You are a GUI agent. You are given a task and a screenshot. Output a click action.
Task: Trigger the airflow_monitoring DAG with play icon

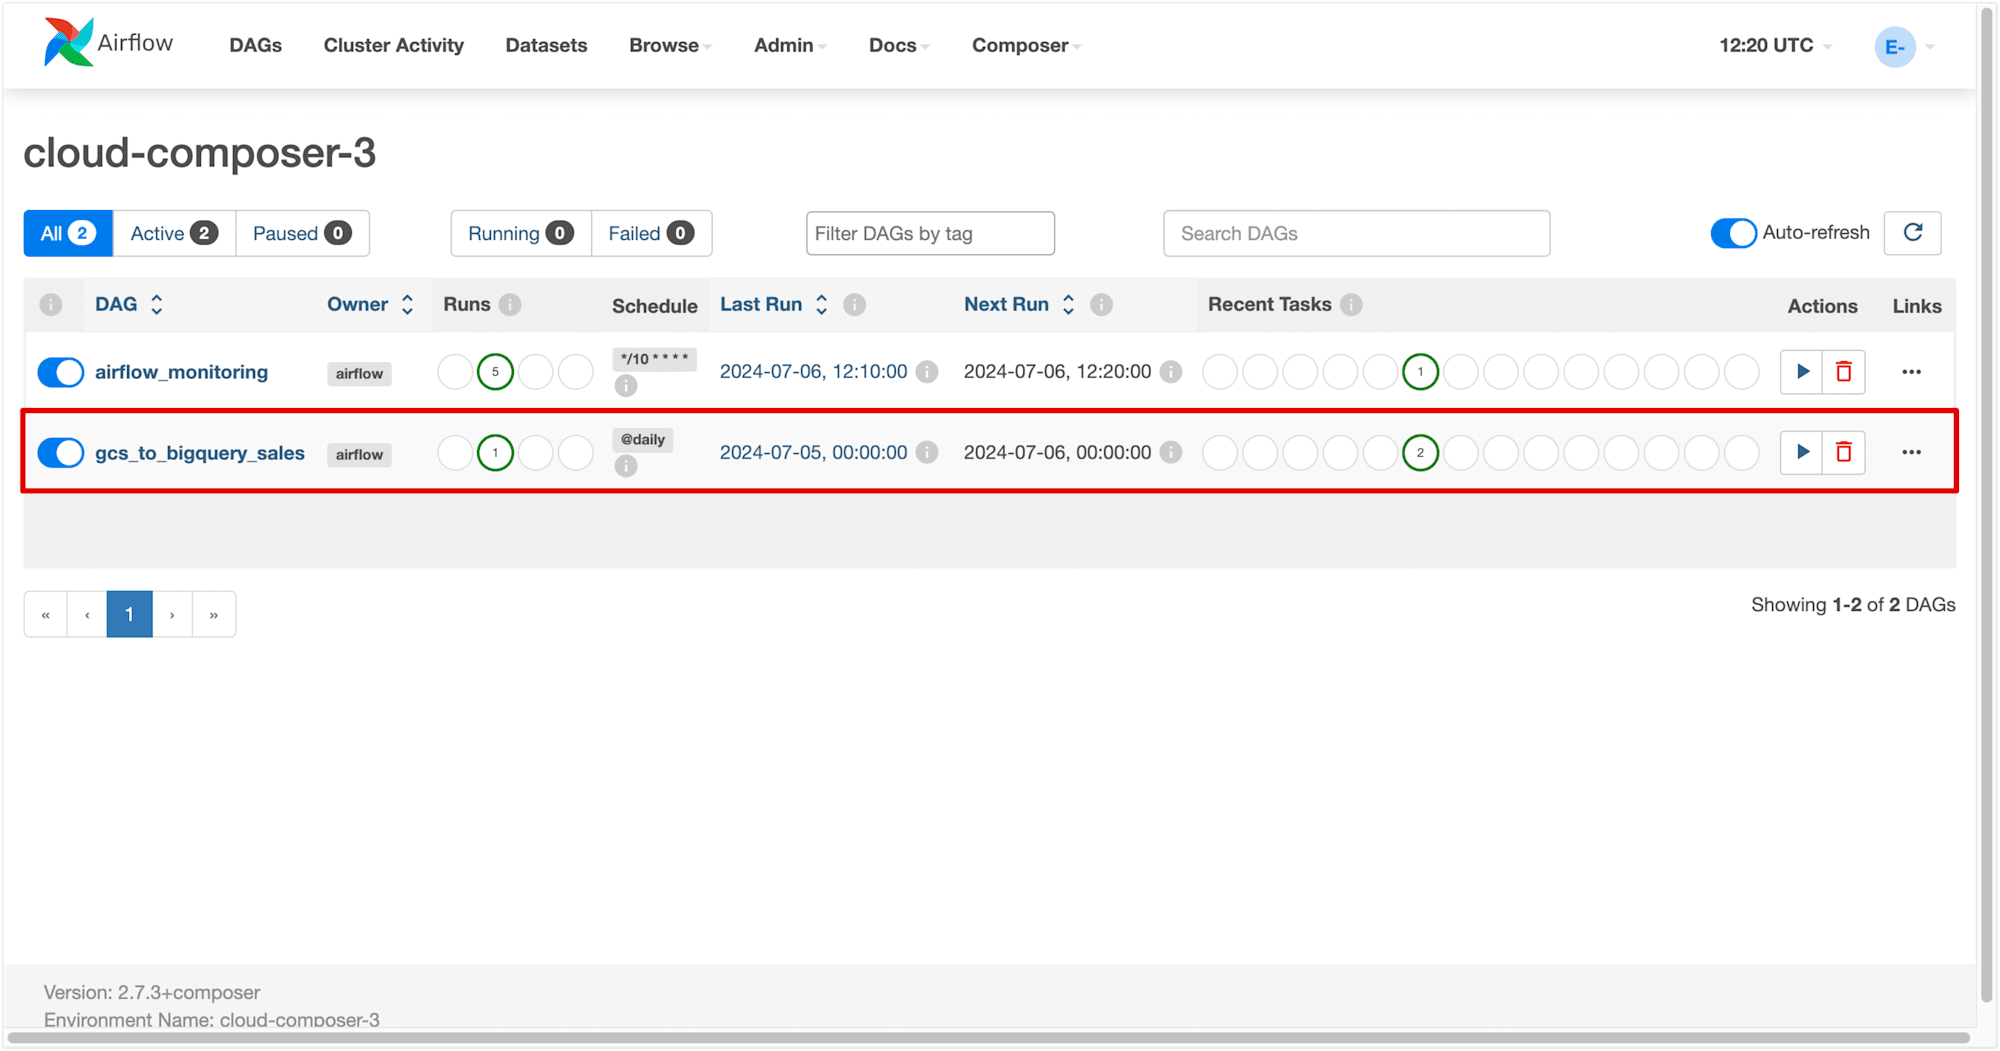(1802, 372)
